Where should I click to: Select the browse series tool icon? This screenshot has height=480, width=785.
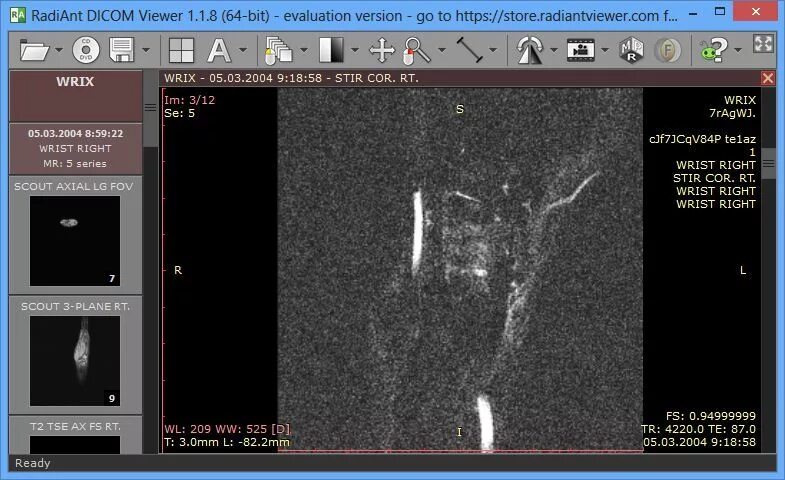click(279, 51)
